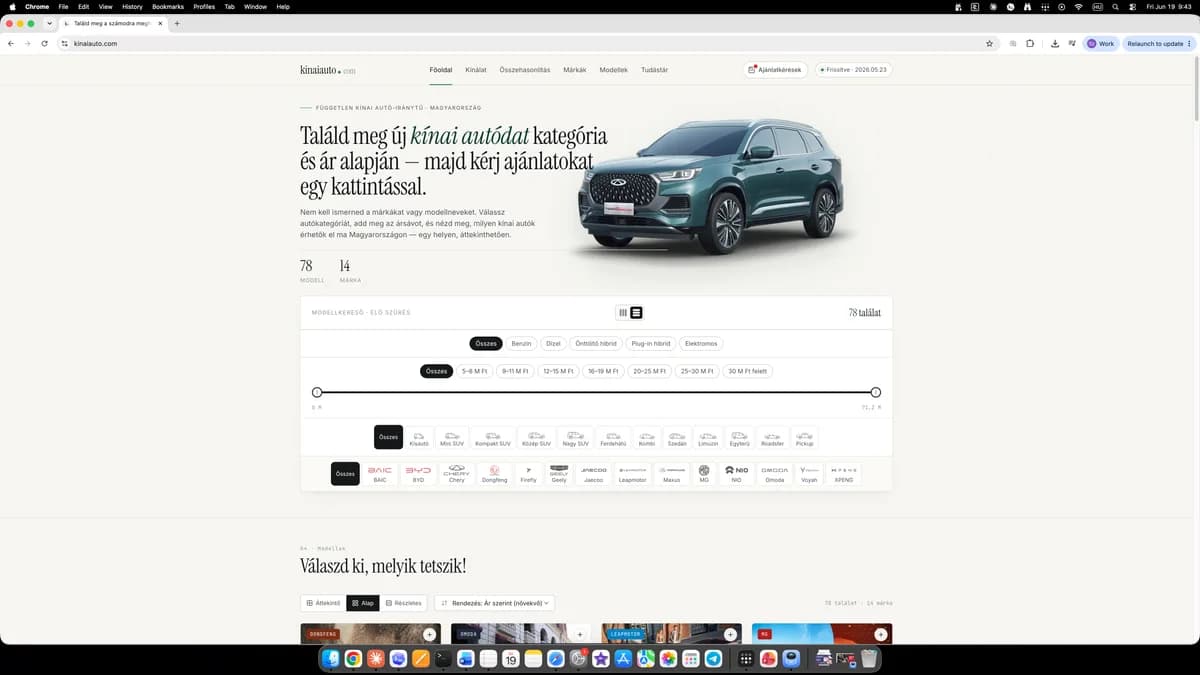Filter by Dízel fuel type
Image resolution: width=1200 pixels, height=675 pixels.
coord(553,343)
